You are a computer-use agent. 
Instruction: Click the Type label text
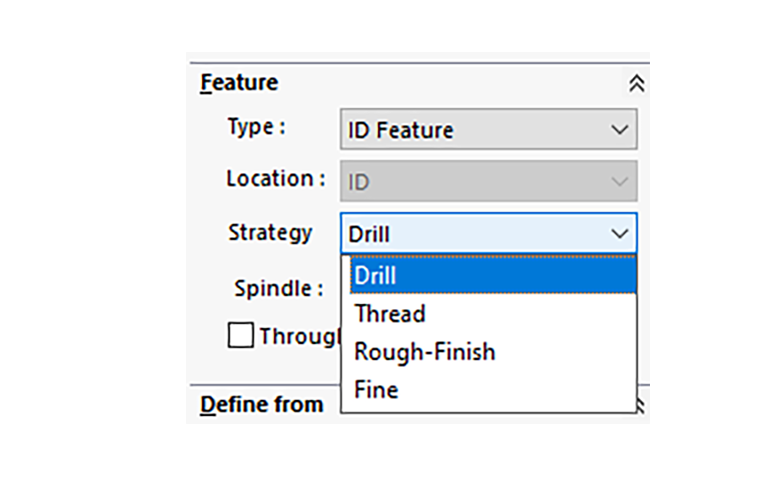pos(256,128)
